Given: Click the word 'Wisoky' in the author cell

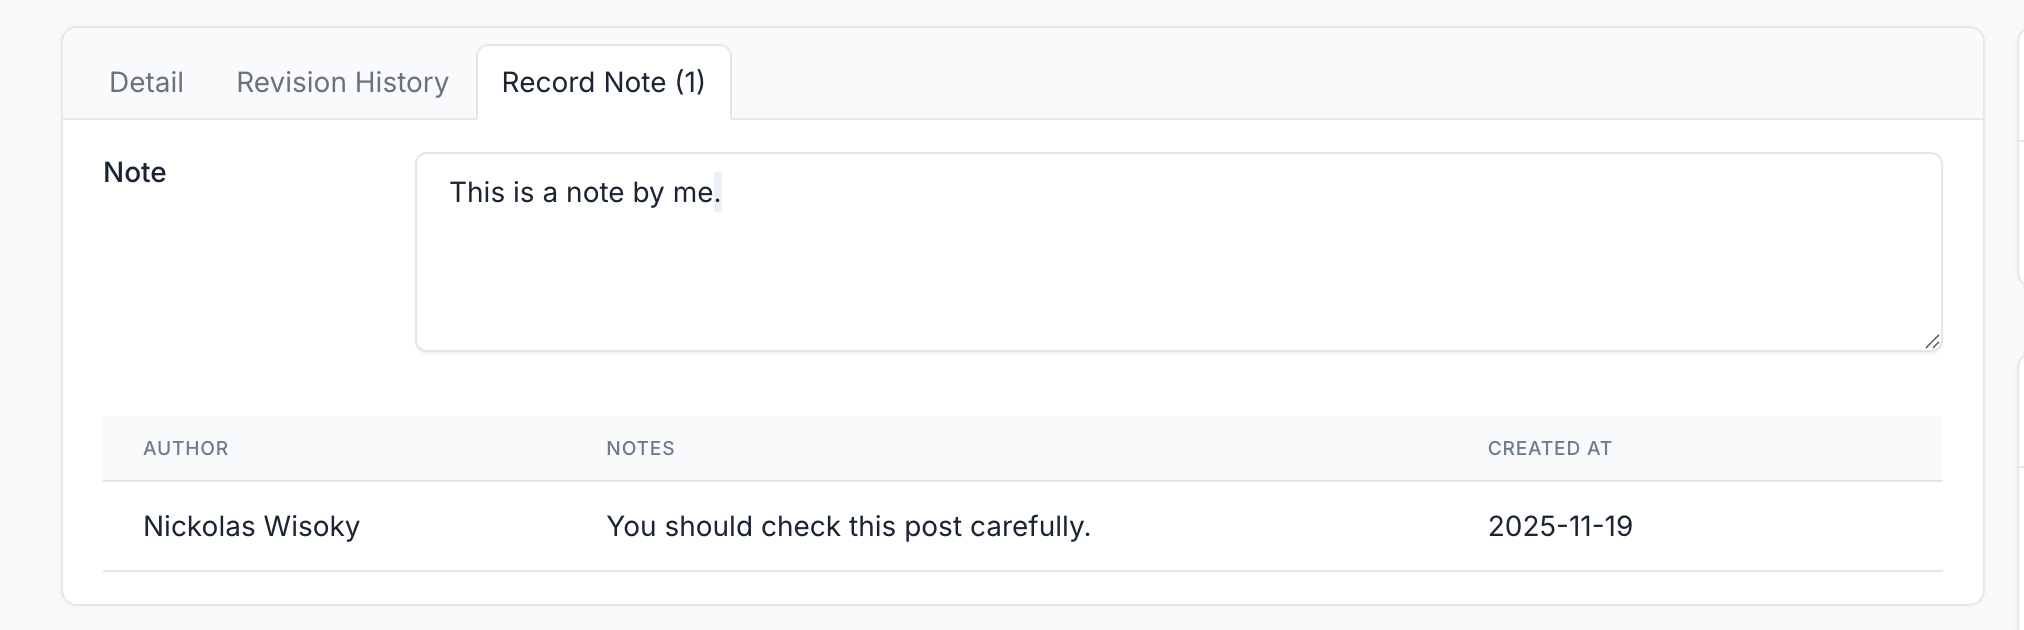Looking at the screenshot, I should [x=313, y=526].
